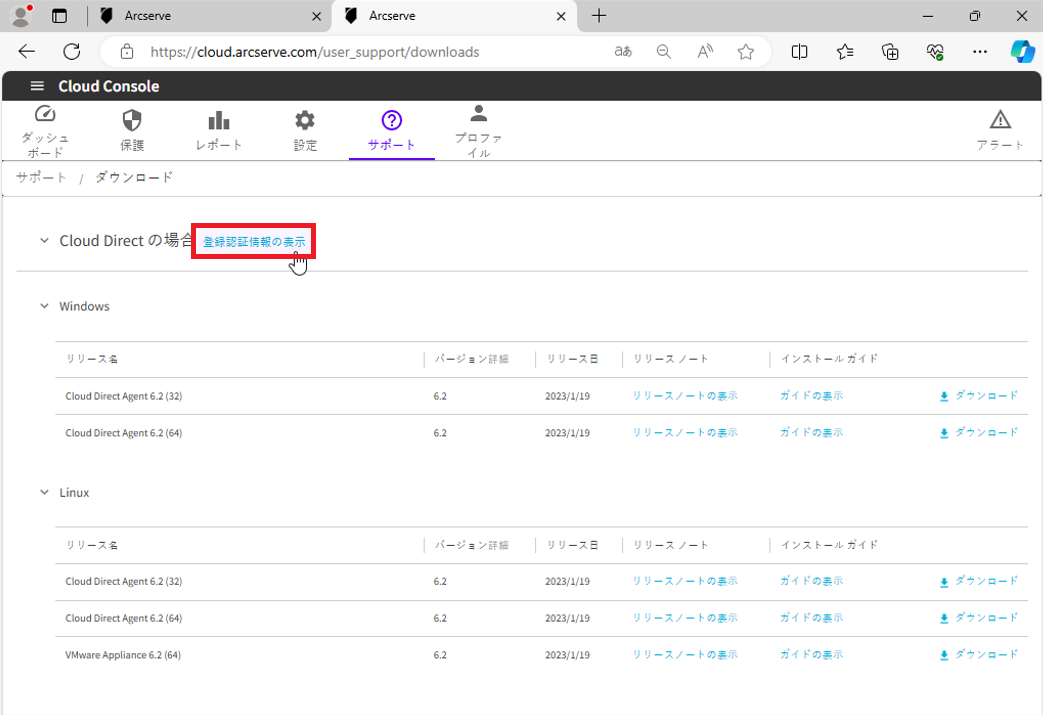This screenshot has height=715, width=1043.
Task: Open the Copilot sidebar icon
Action: 1022,52
